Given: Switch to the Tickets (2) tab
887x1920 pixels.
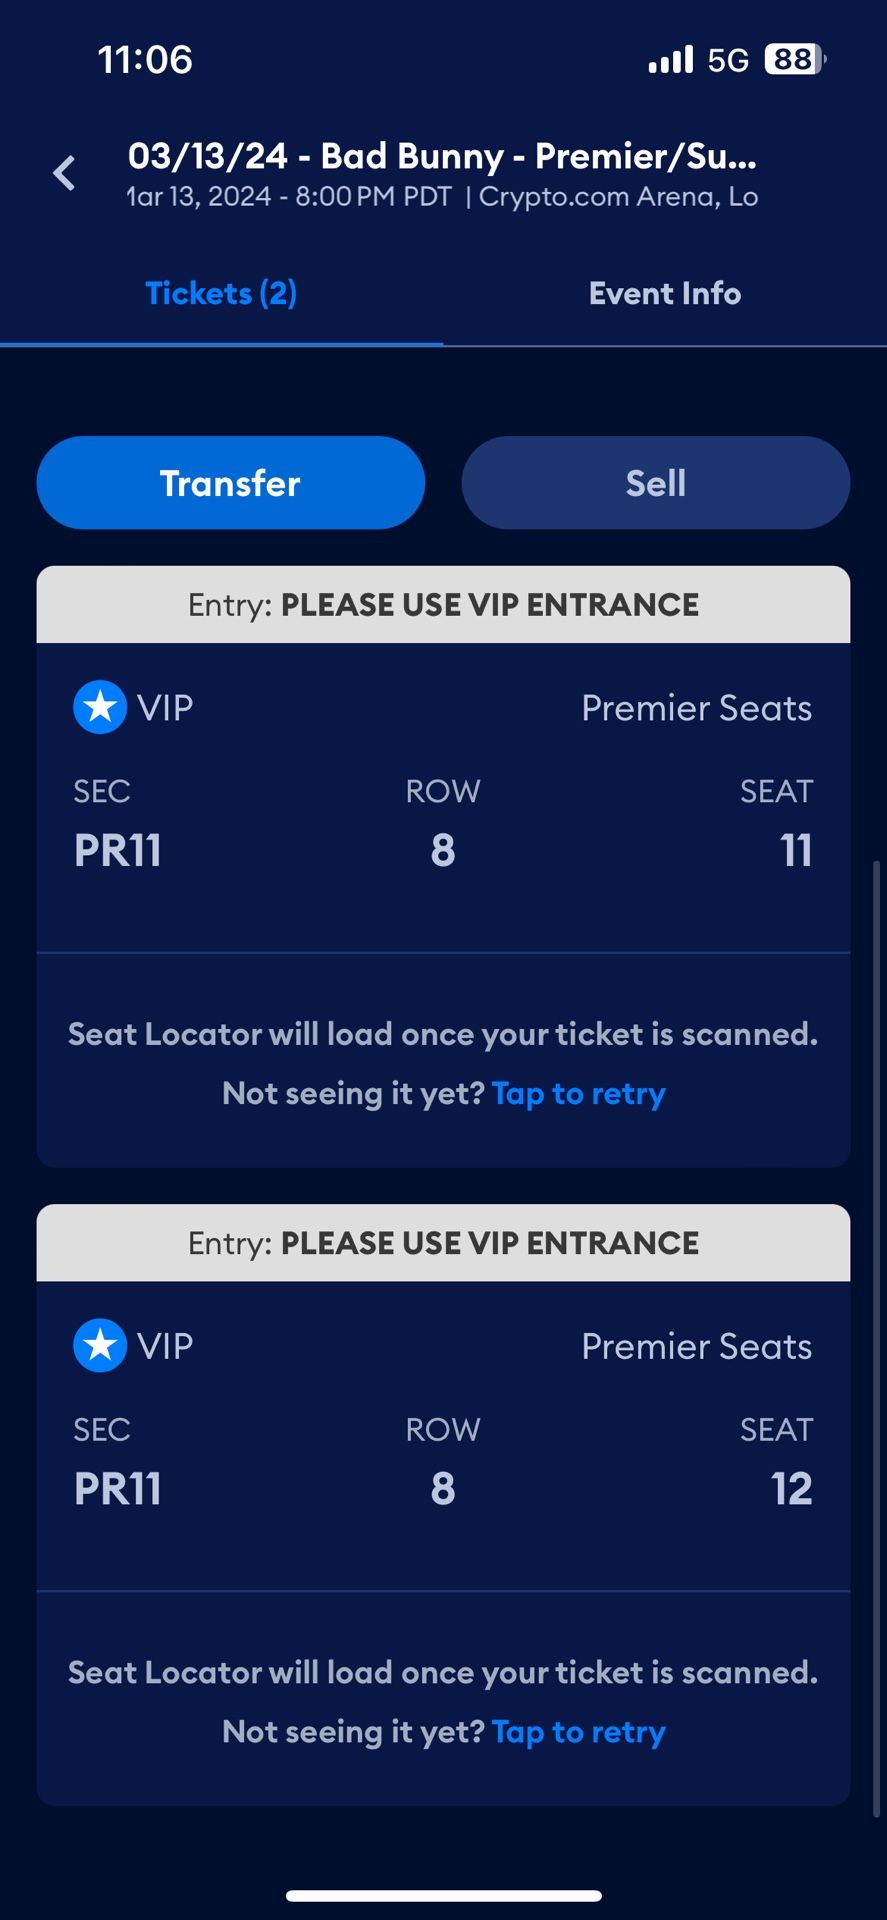Looking at the screenshot, I should [x=221, y=293].
